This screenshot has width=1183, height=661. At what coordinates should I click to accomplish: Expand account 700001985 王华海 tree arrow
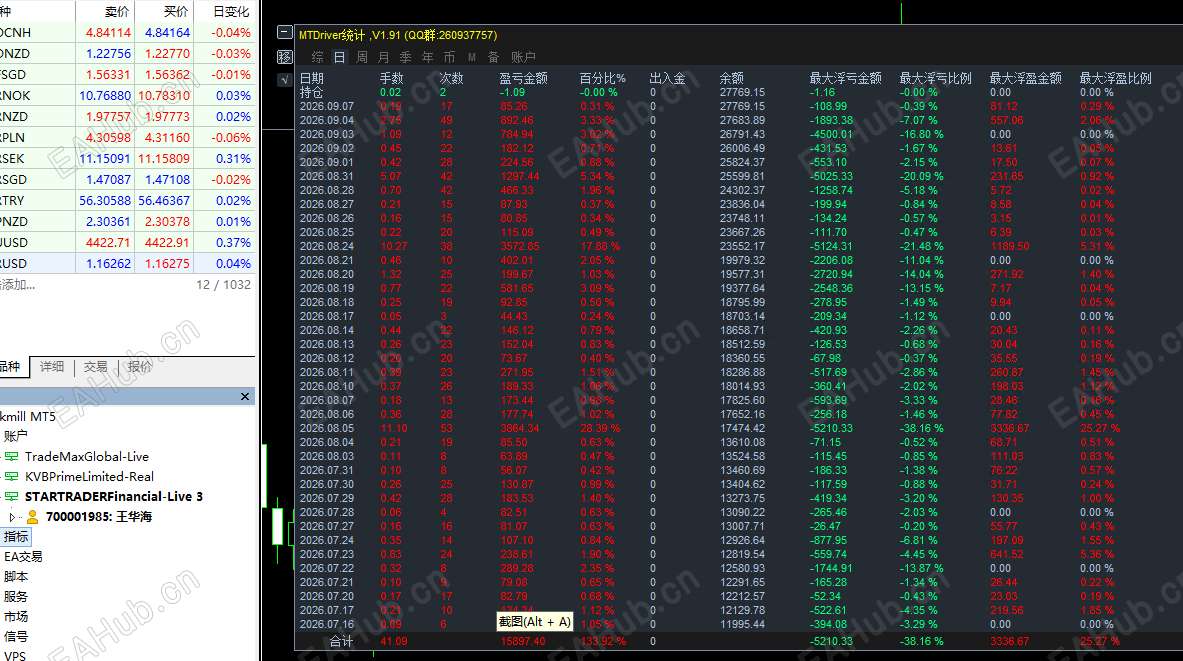12,517
